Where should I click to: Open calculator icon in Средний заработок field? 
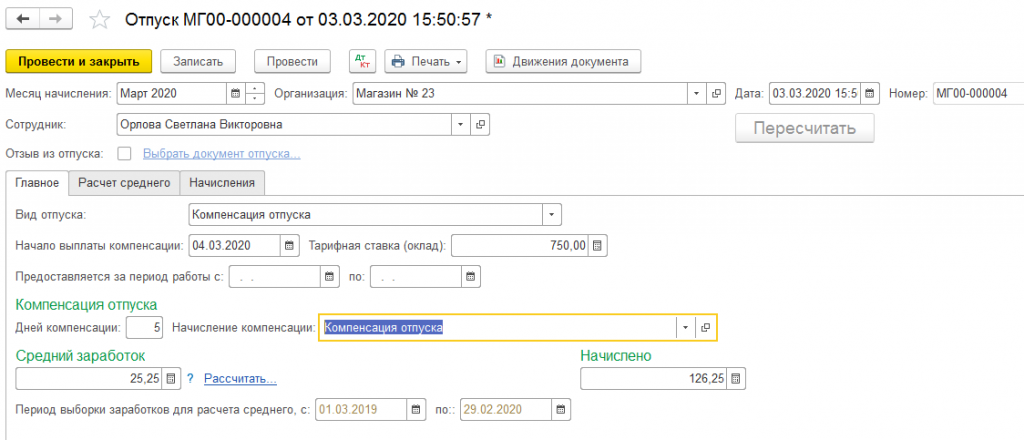pos(171,378)
